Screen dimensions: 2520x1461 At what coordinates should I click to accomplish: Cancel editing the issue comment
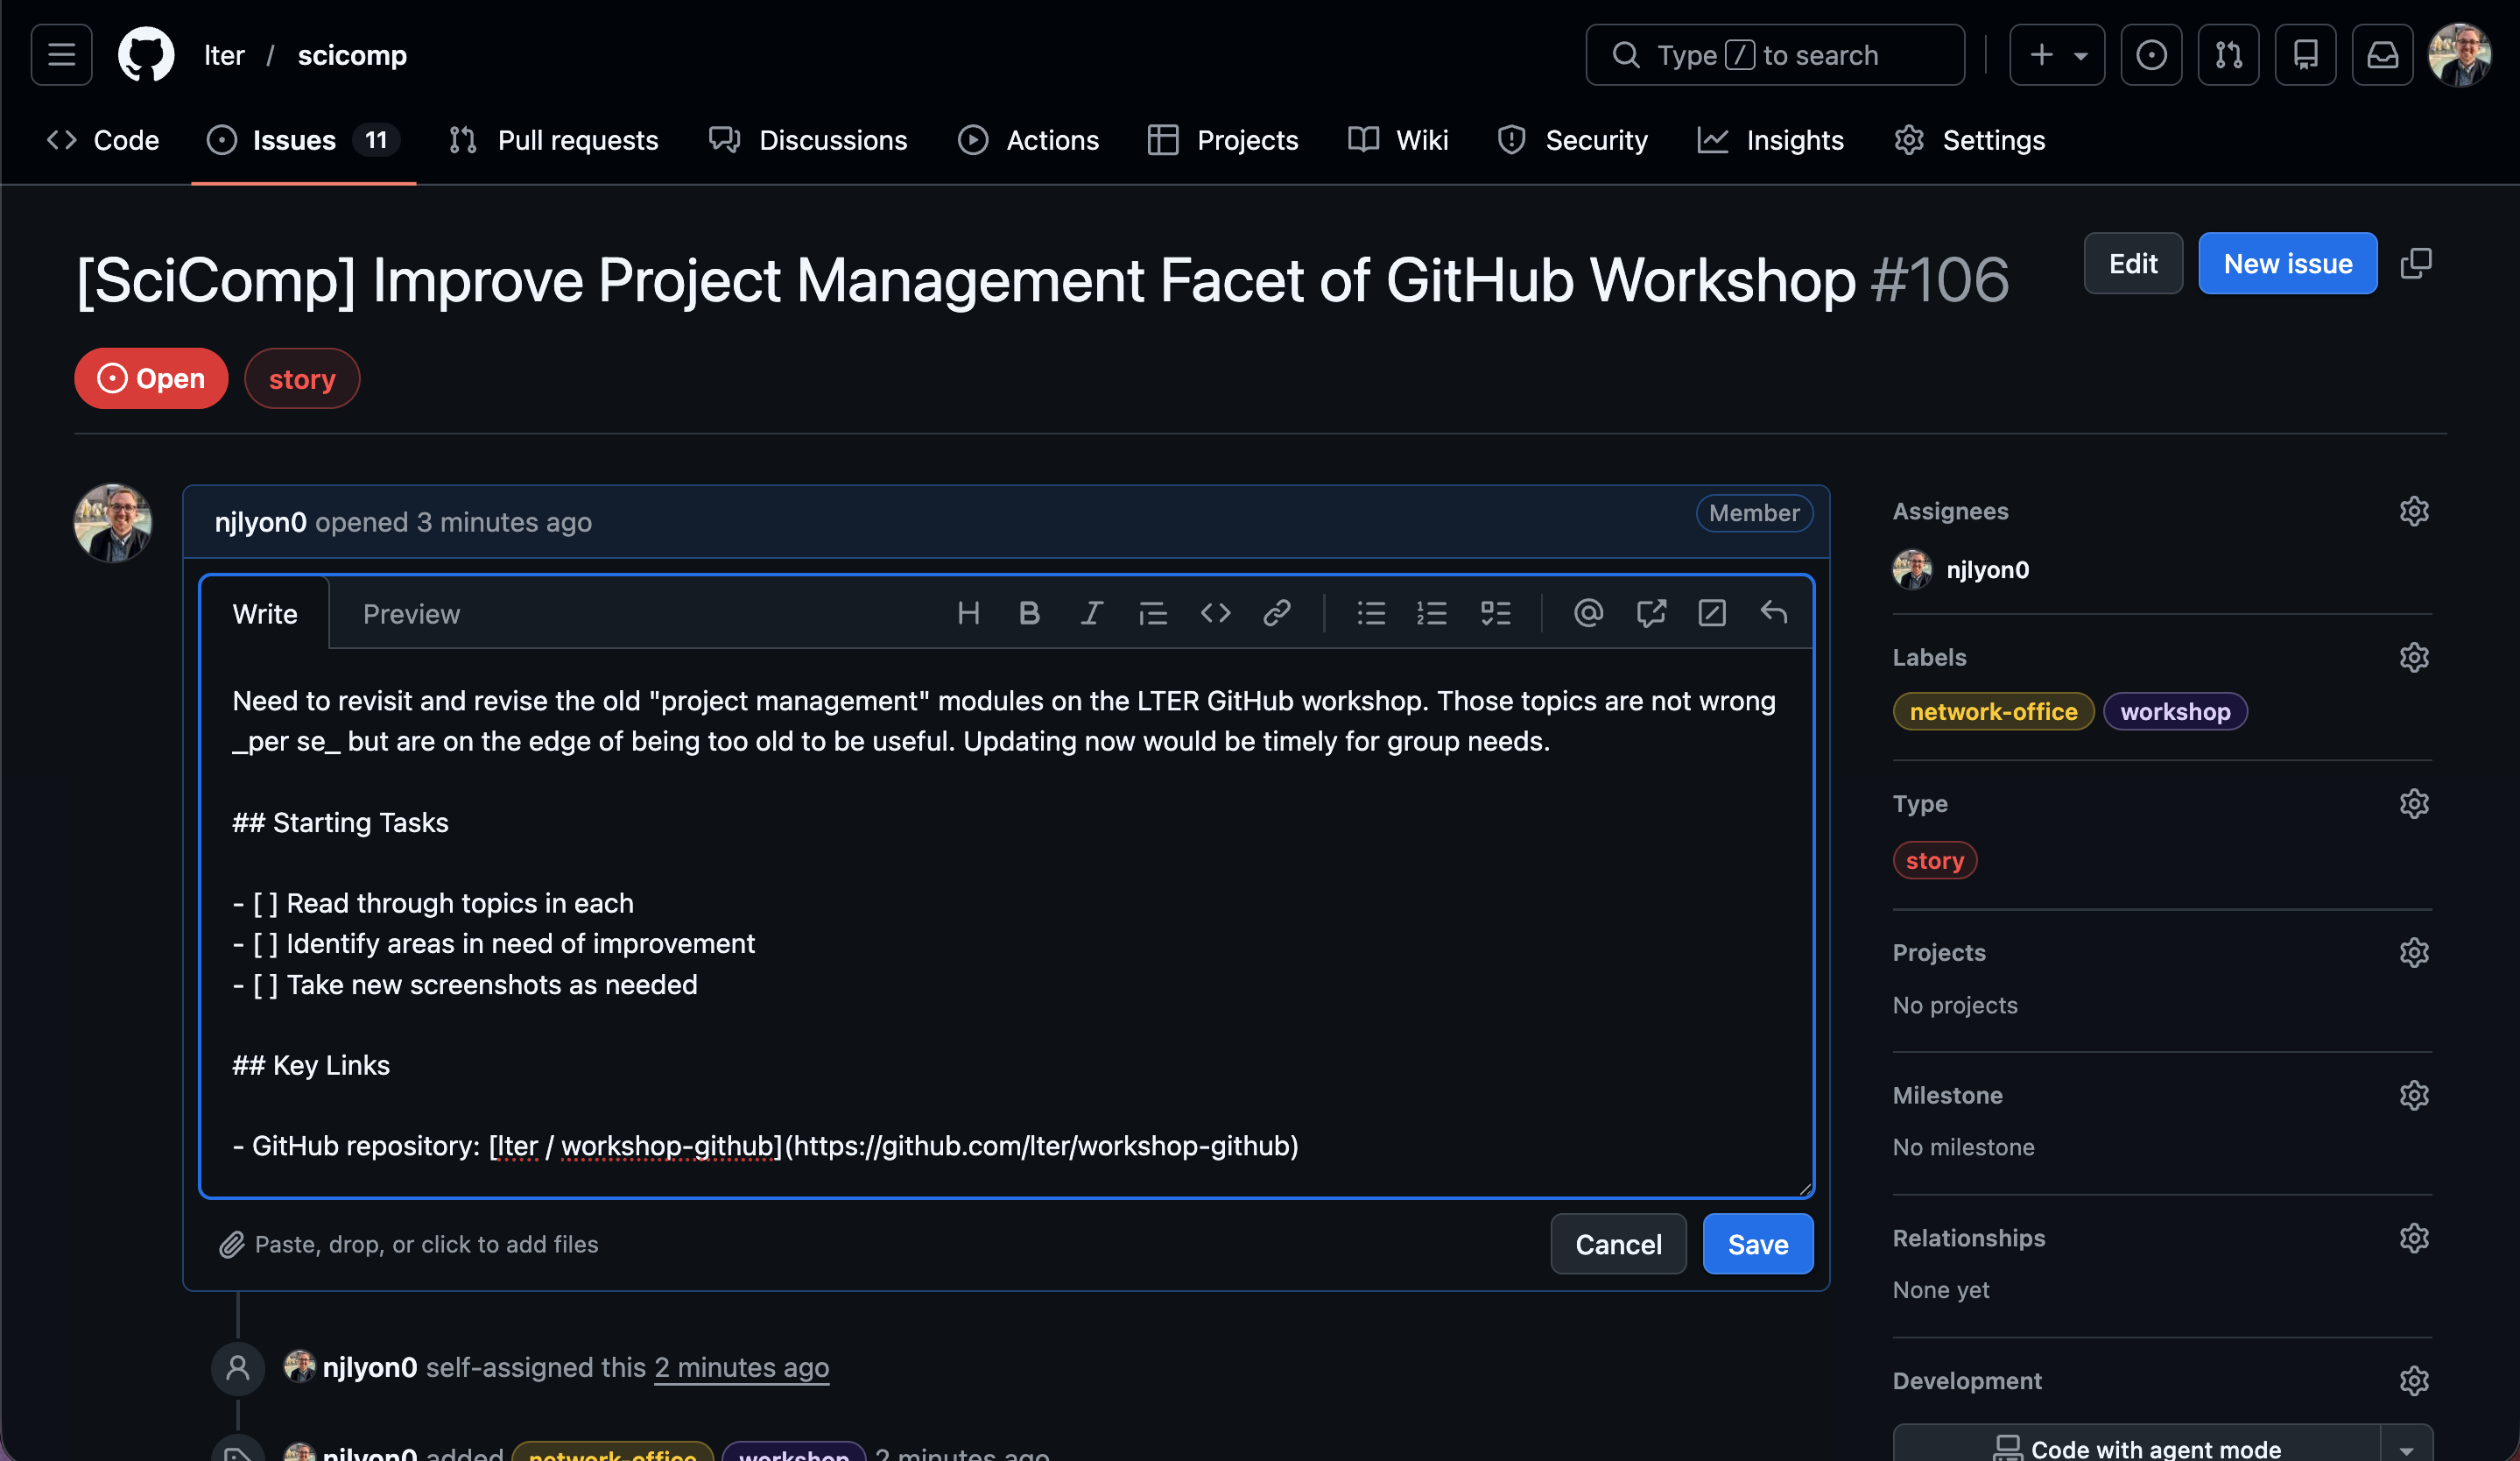click(1618, 1244)
